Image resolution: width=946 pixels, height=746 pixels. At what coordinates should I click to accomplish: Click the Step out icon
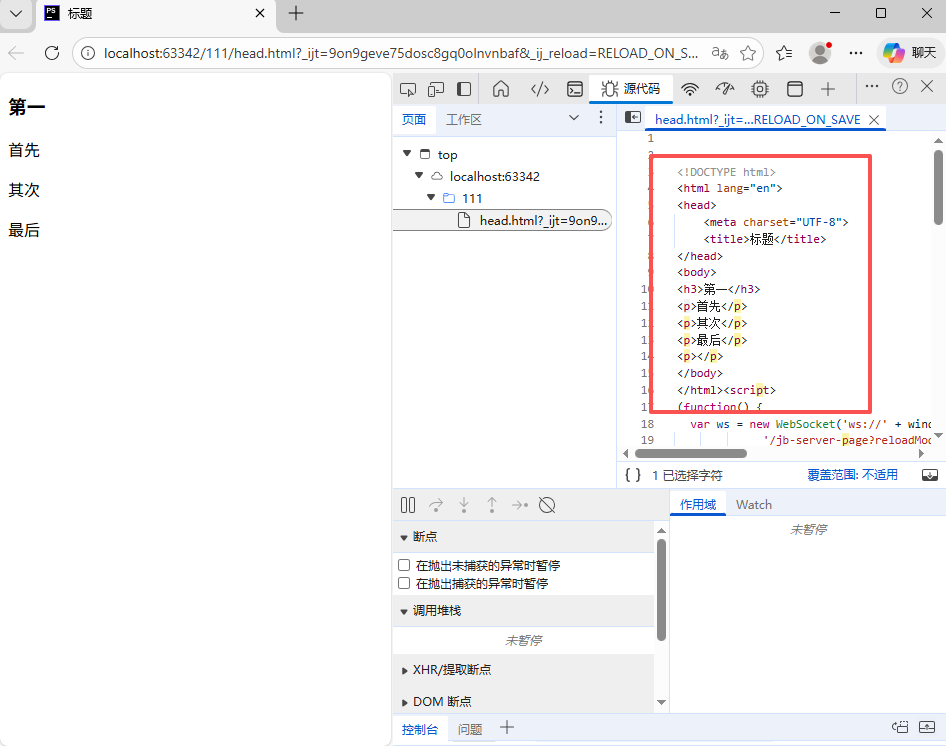click(492, 505)
